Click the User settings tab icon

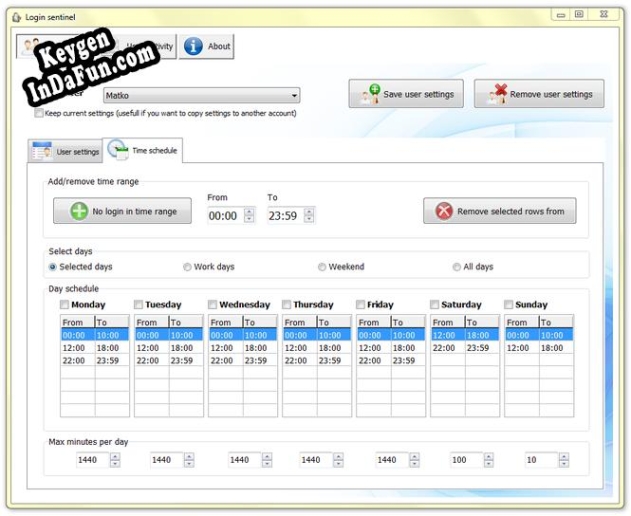click(42, 151)
